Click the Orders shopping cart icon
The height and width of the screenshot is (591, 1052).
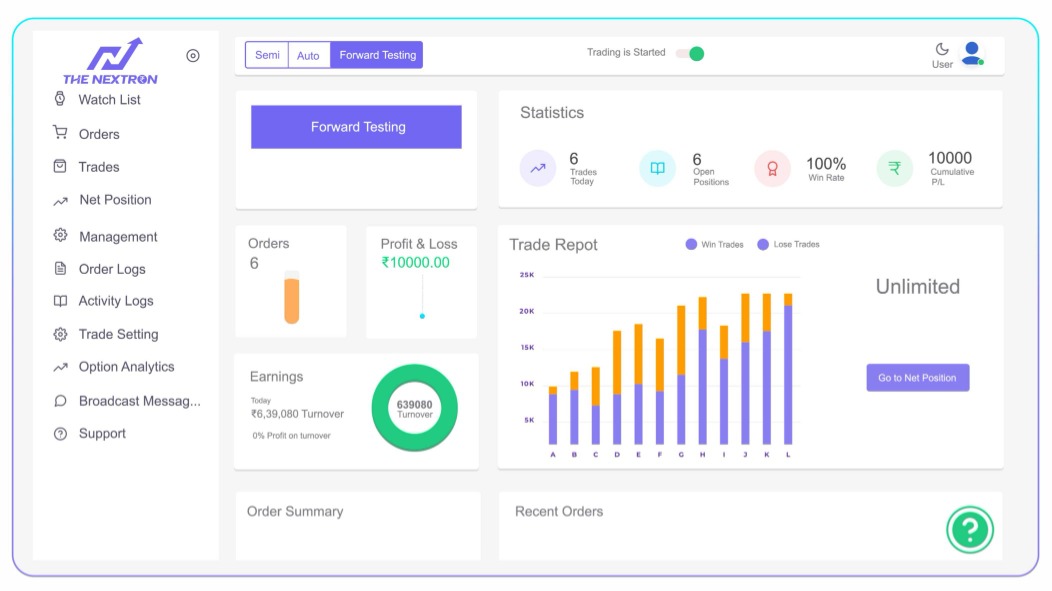click(60, 133)
